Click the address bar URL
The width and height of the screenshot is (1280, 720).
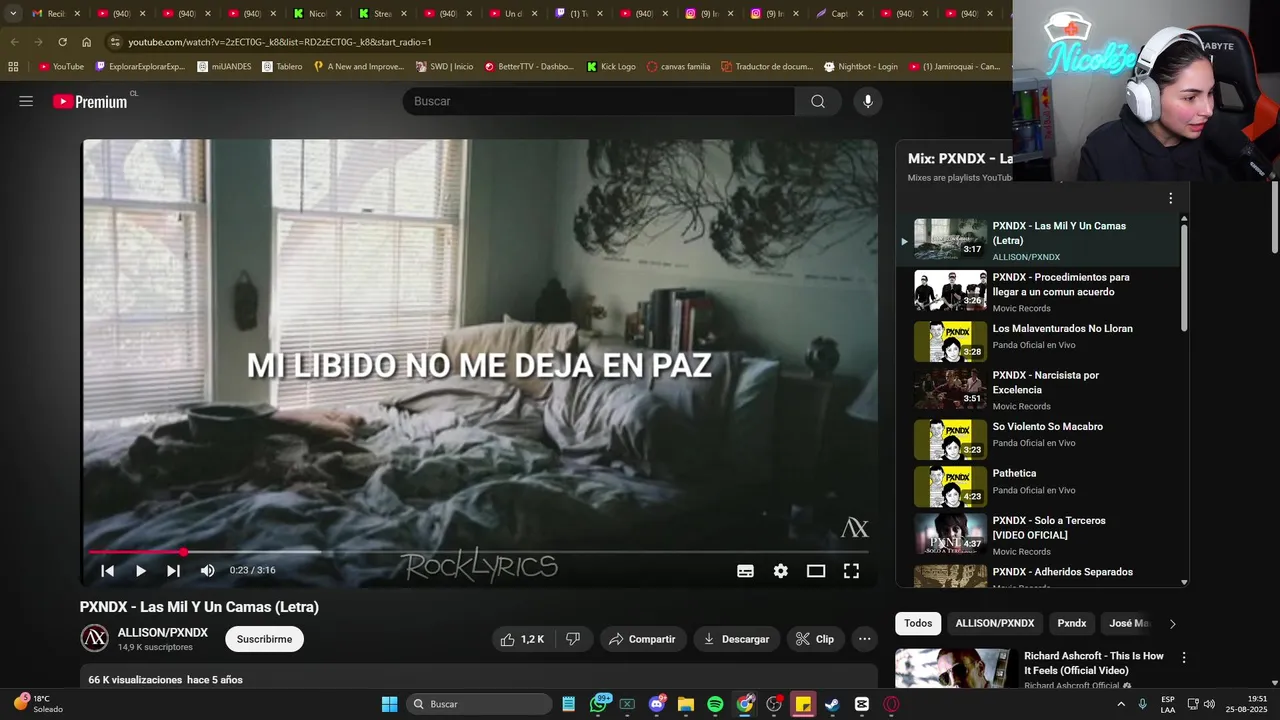(x=280, y=42)
